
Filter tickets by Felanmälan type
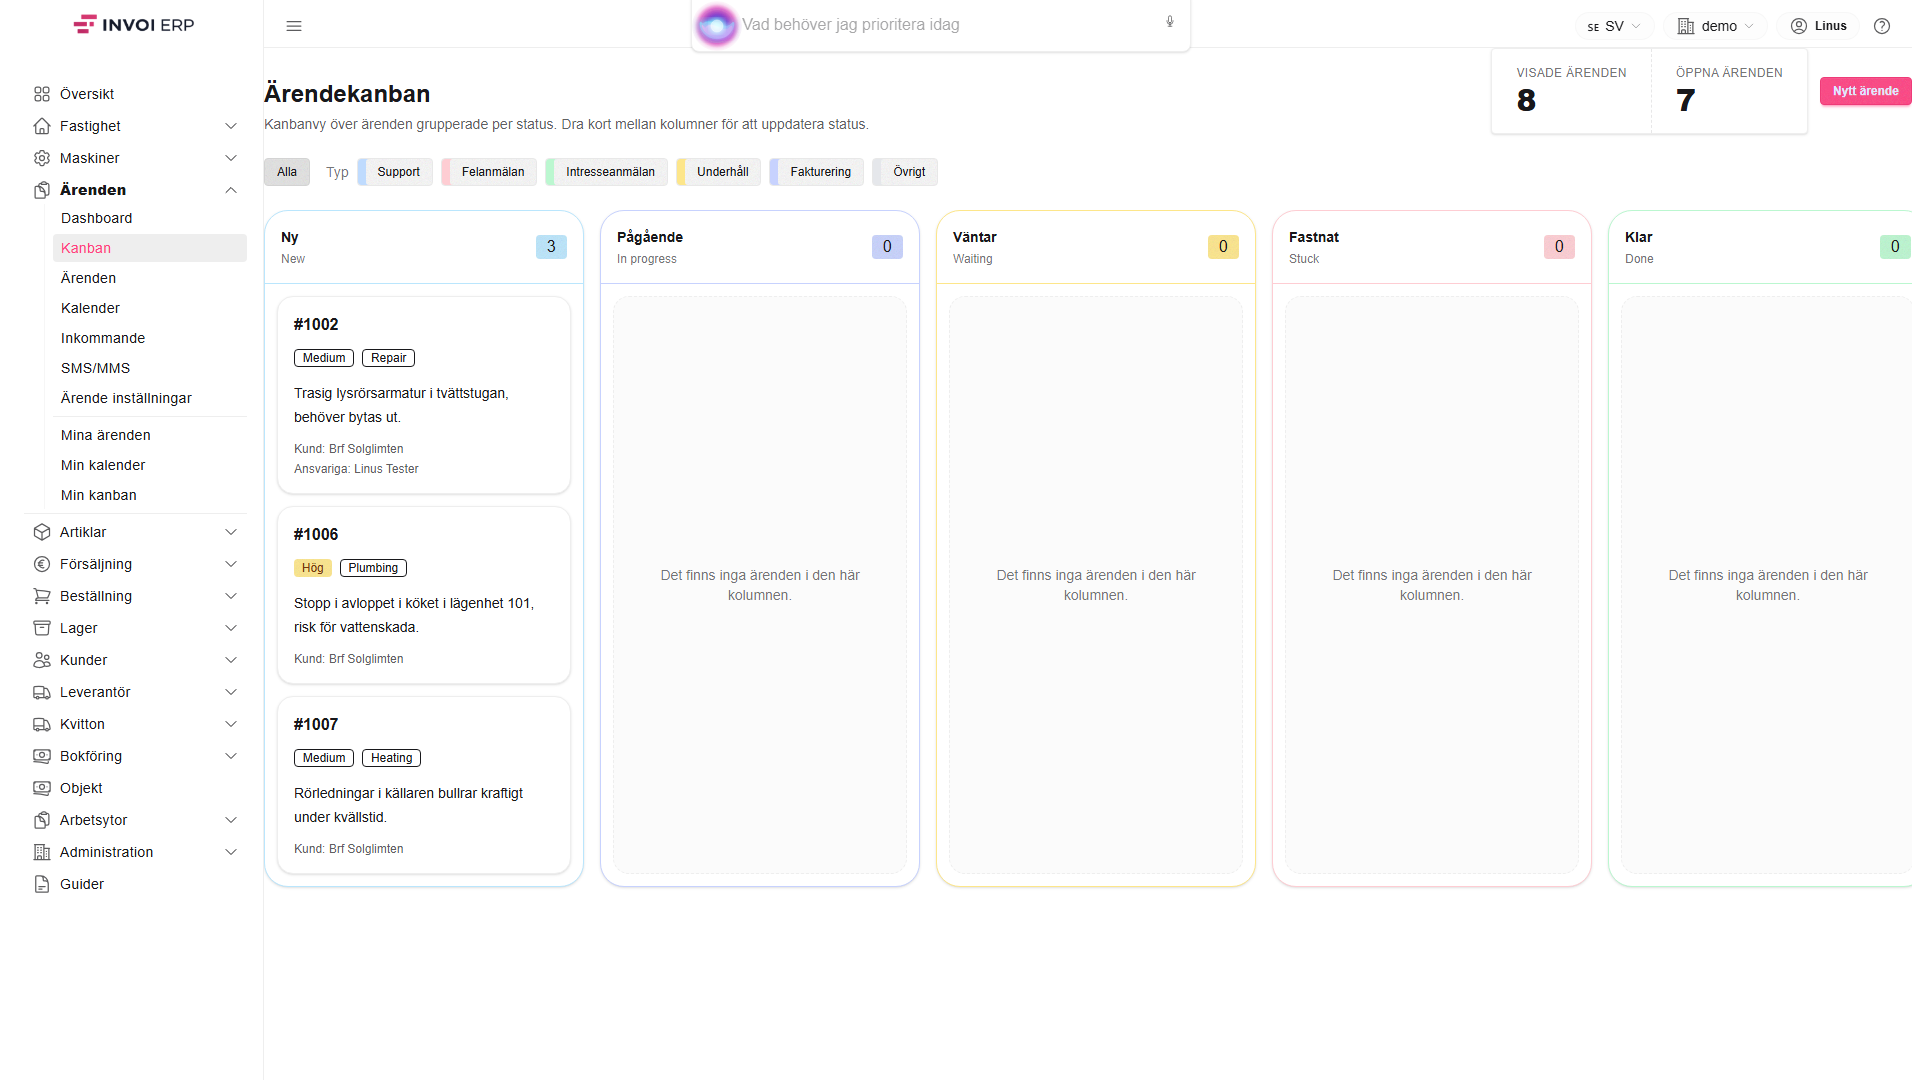point(490,172)
